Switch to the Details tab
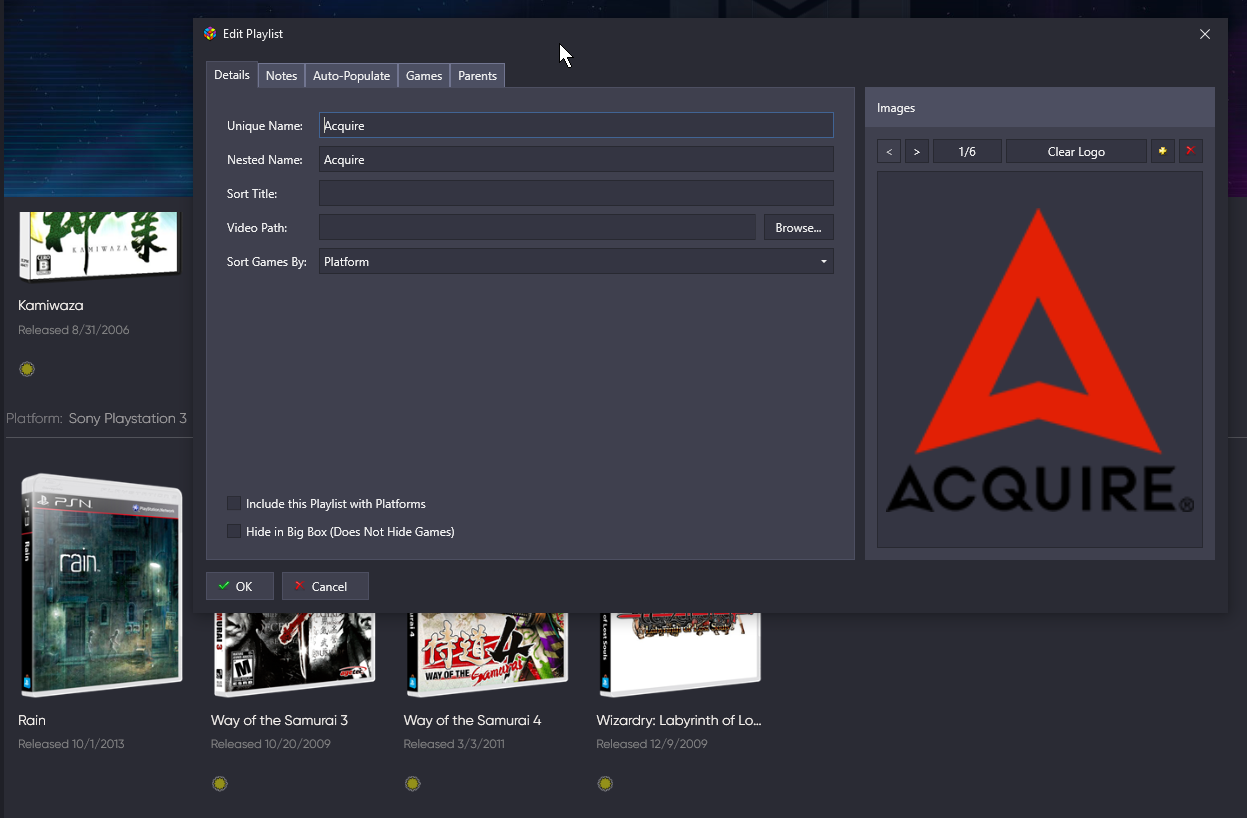 tap(232, 75)
